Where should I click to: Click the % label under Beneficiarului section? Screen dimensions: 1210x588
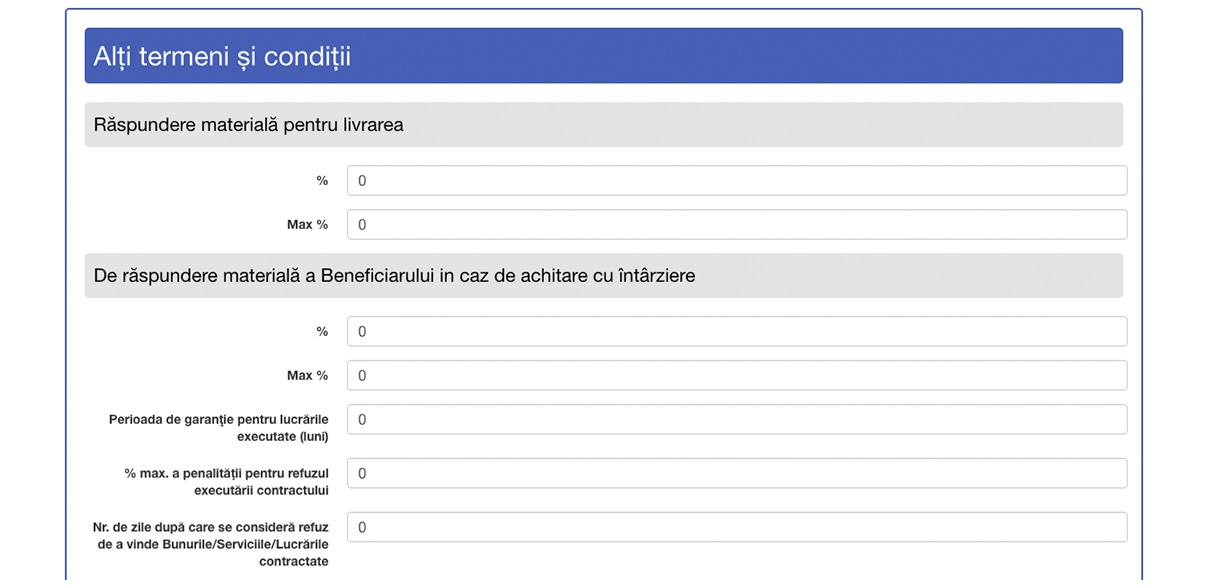pyautogui.click(x=322, y=332)
